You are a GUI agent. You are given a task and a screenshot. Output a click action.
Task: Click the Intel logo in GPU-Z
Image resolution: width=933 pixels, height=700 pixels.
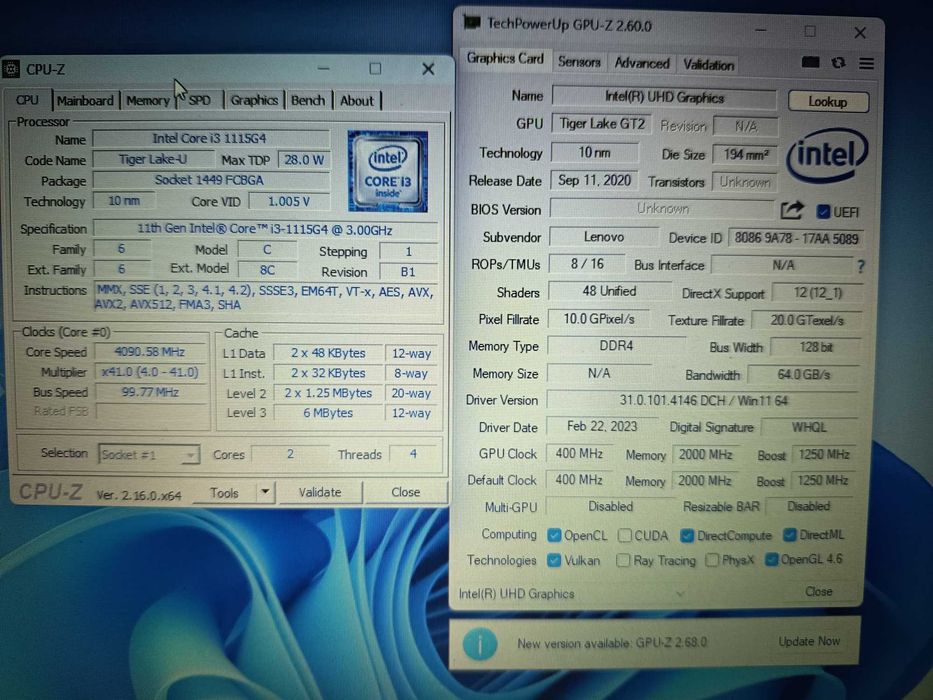827,155
